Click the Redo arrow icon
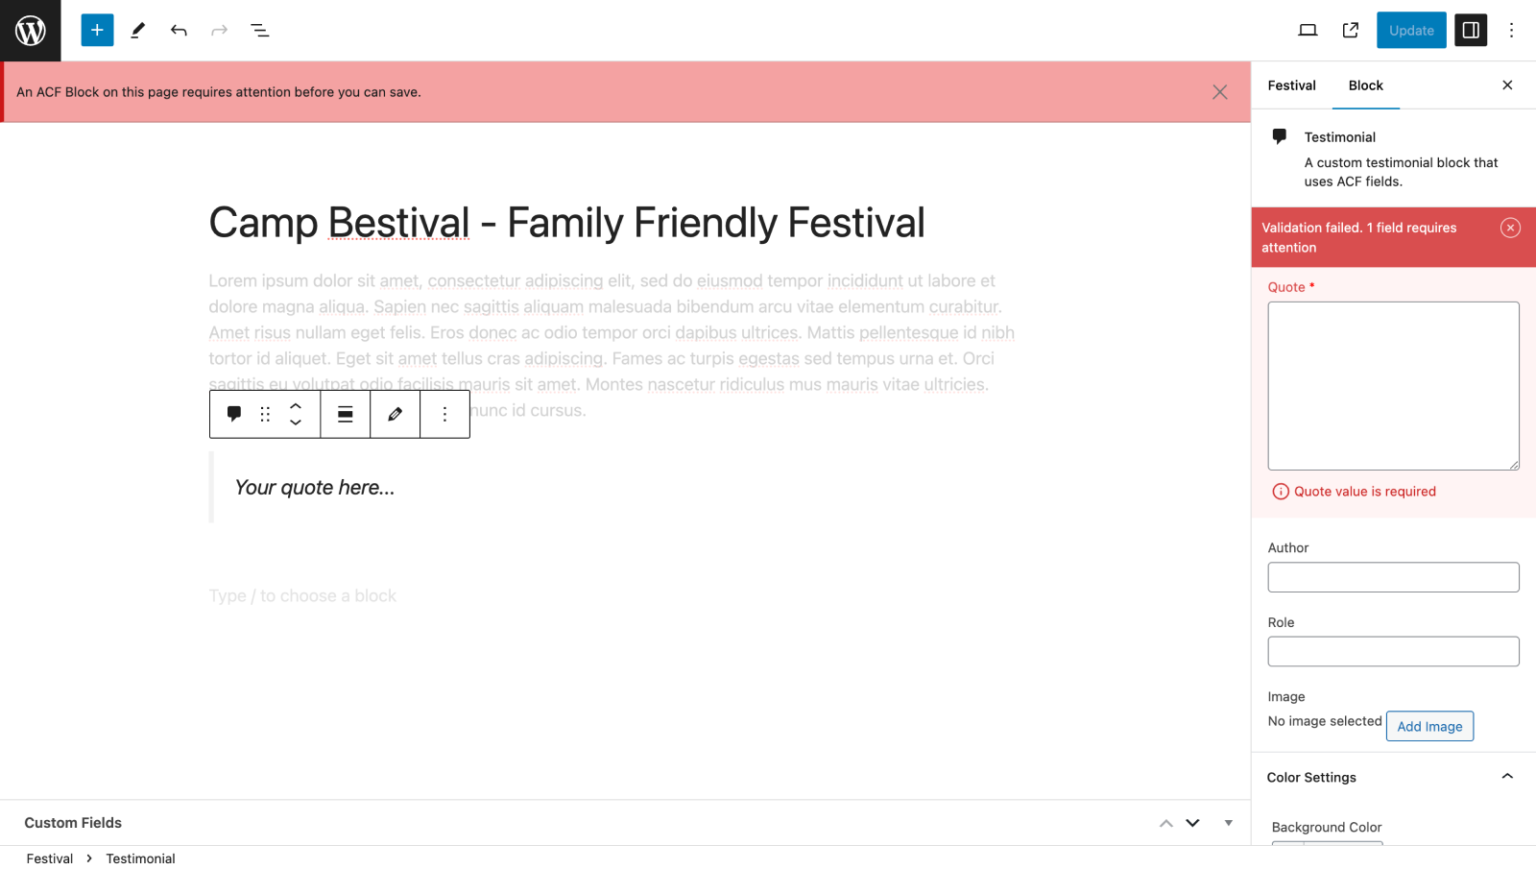 point(218,30)
